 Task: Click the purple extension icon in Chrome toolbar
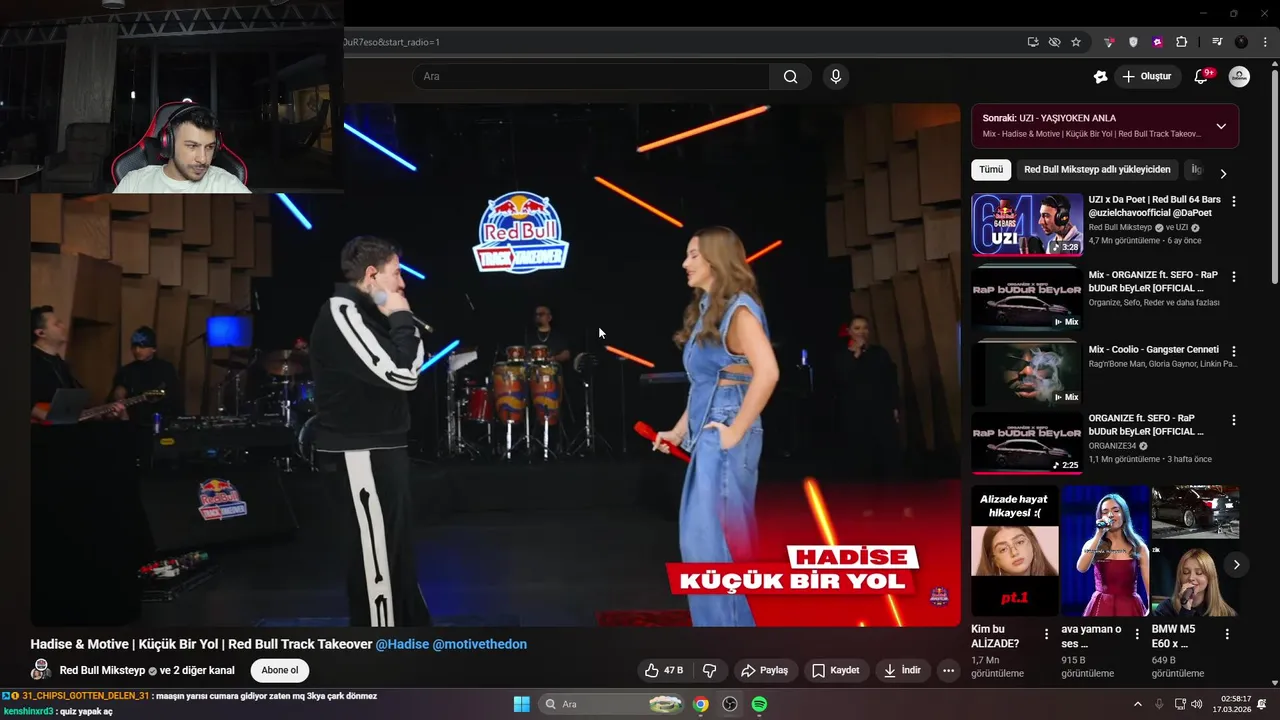pos(1157,42)
